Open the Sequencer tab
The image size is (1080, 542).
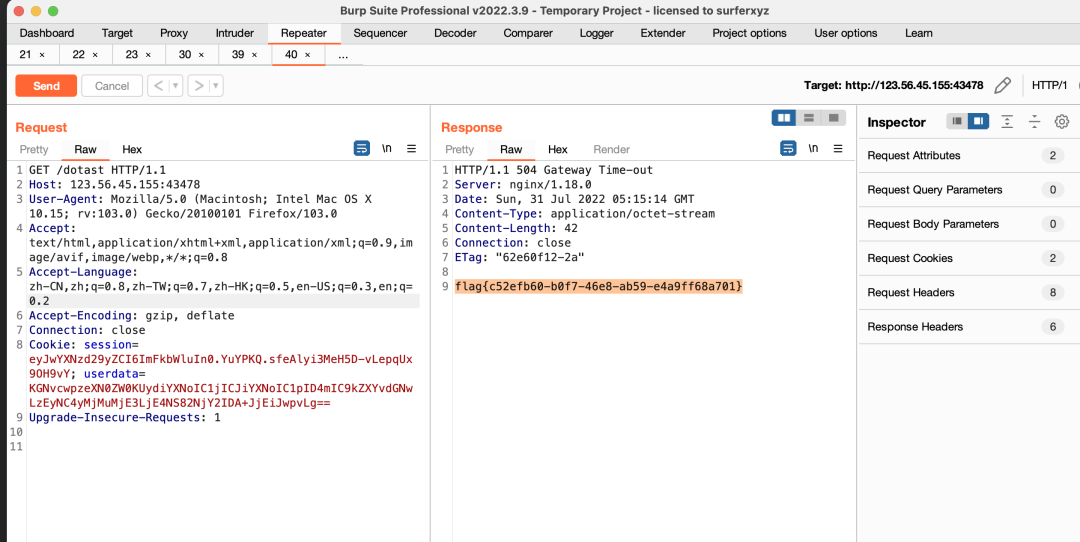(380, 33)
